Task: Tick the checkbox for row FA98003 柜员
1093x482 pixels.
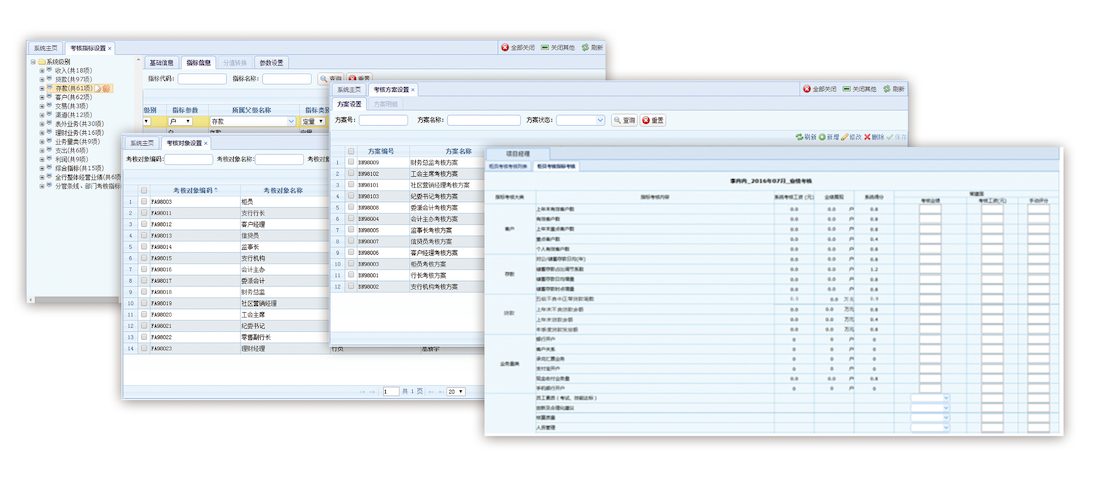Action: [144, 202]
